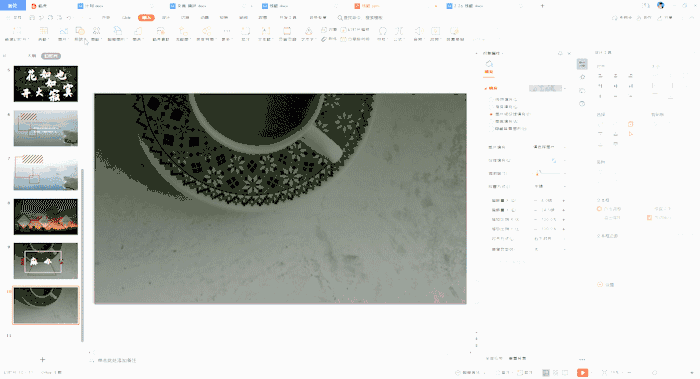Switch to the Start ribbon tab

click(106, 18)
